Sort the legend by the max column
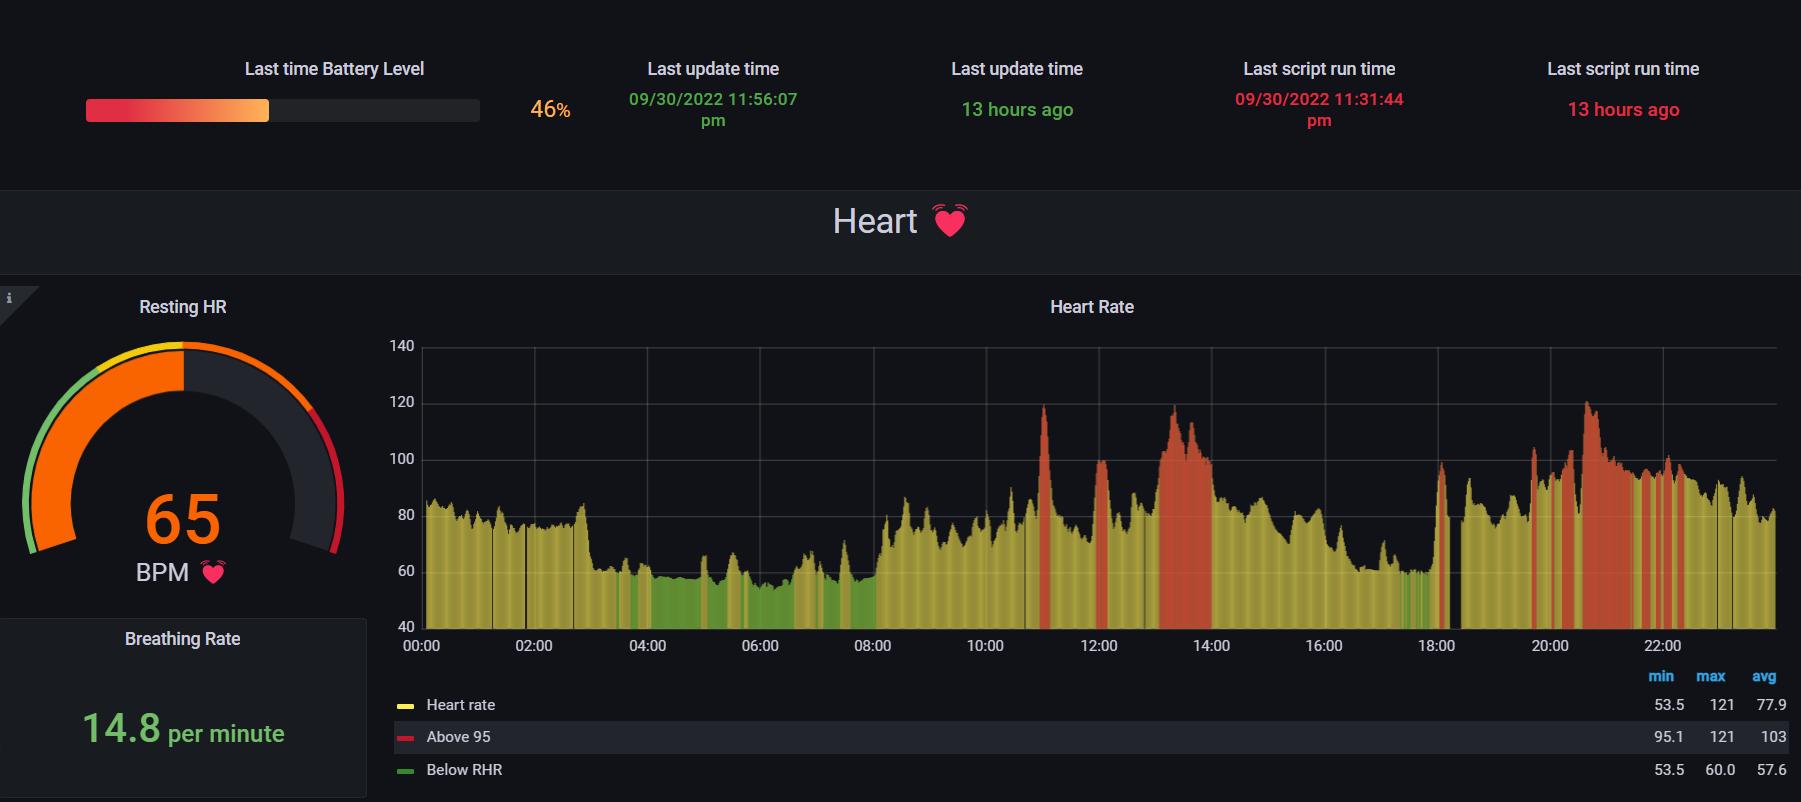The width and height of the screenshot is (1801, 802). pos(1710,677)
